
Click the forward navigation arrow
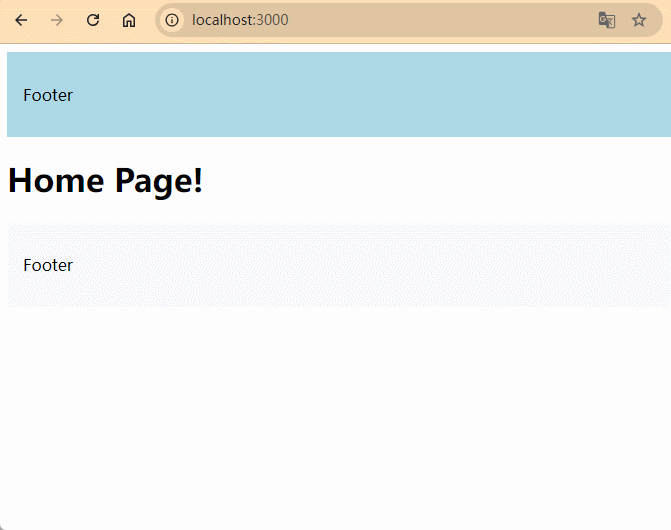coord(57,20)
